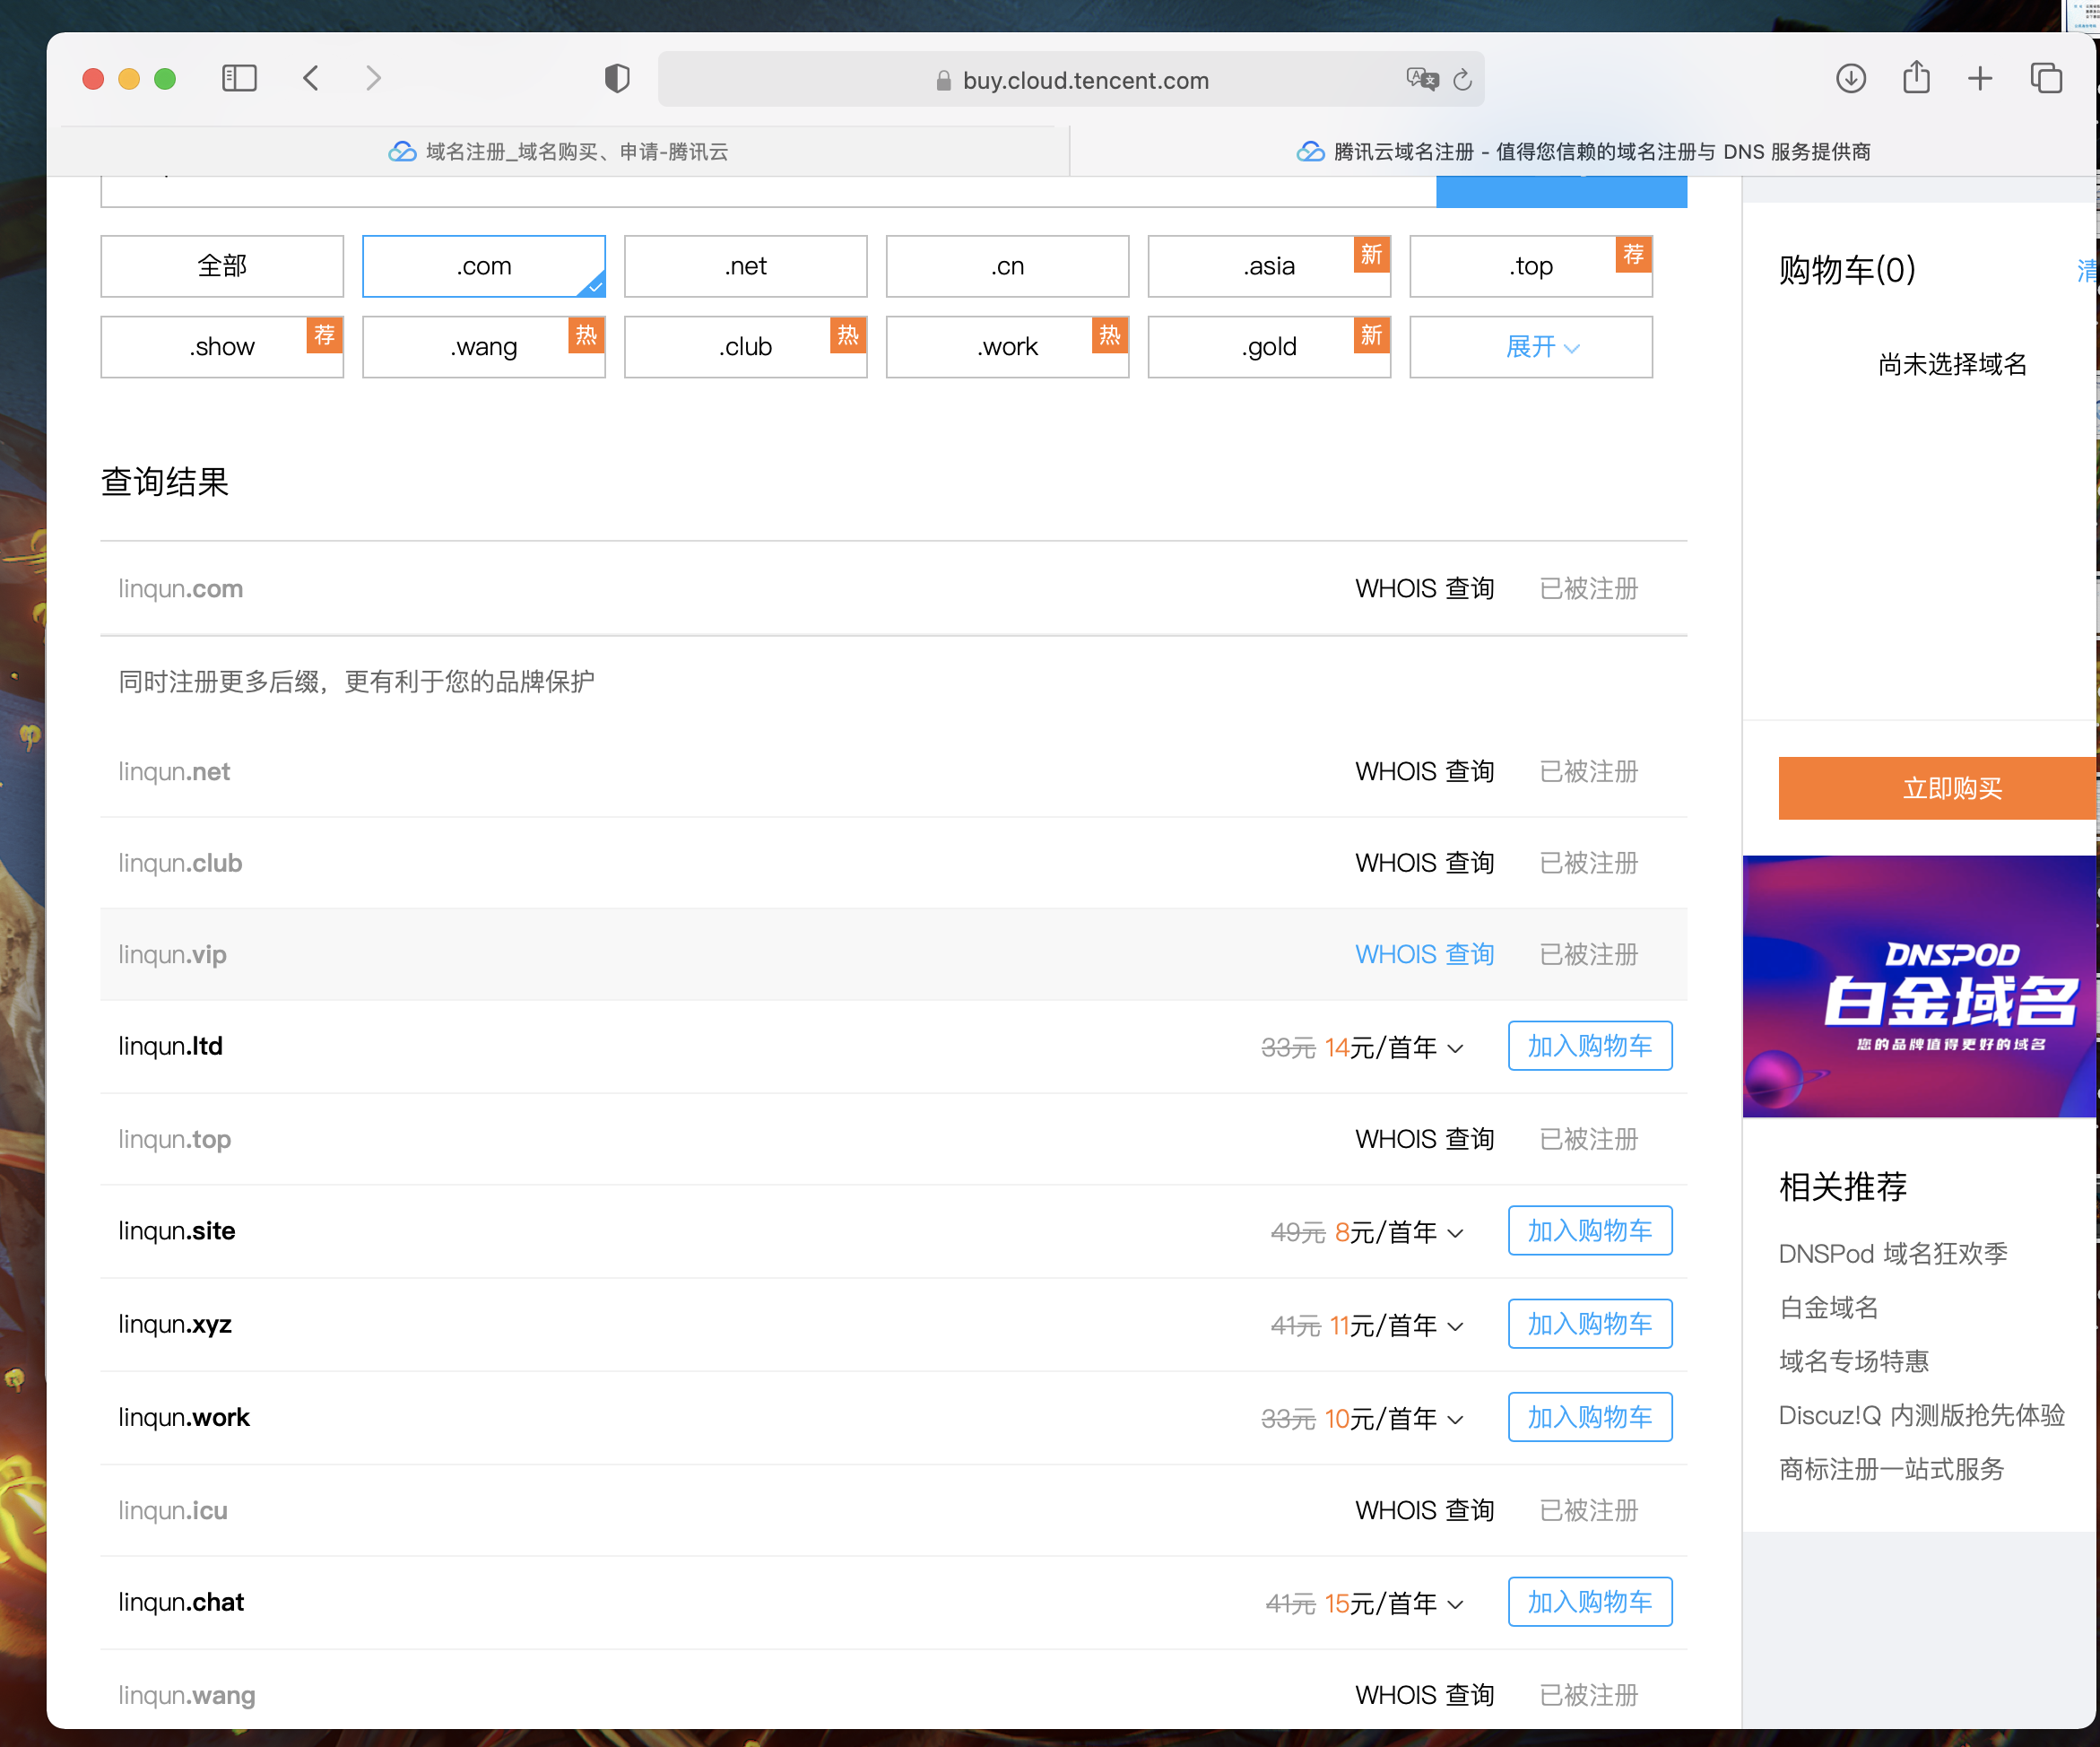2100x1747 pixels.
Task: Select the .net suffix filter
Action: click(x=745, y=266)
